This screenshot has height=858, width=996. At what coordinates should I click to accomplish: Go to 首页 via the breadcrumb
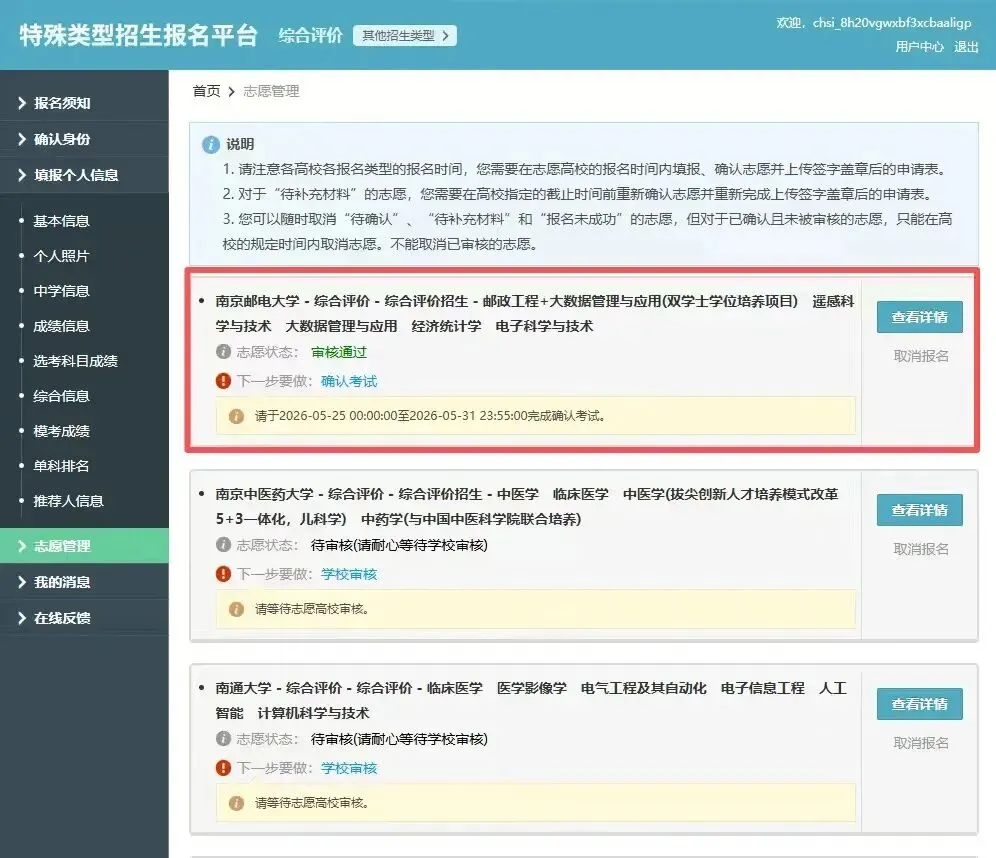coord(206,91)
